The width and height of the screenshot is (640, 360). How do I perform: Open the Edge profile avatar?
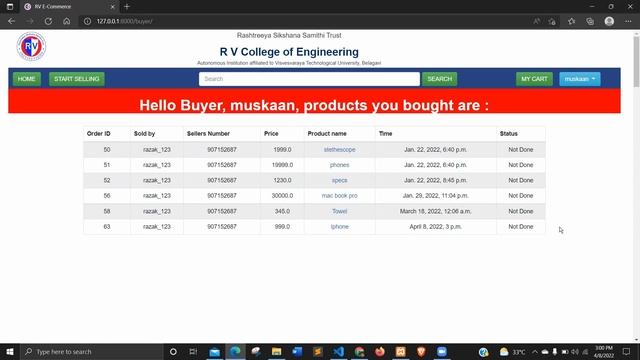(x=609, y=21)
